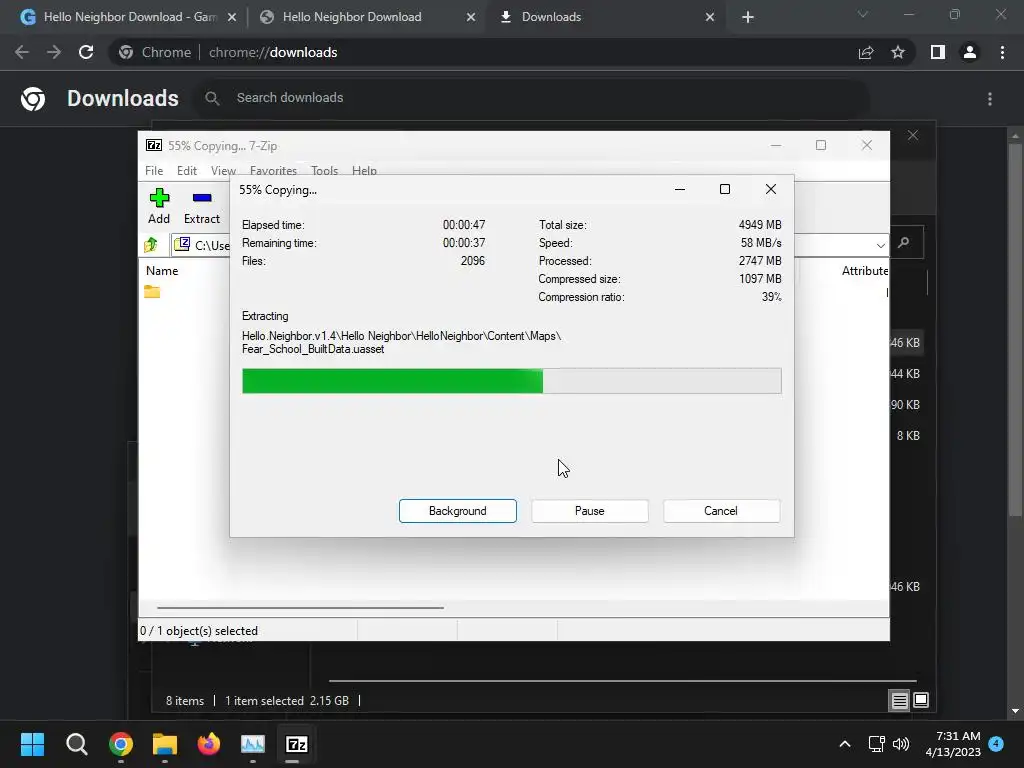Open Chrome profile avatar icon
This screenshot has width=1024, height=768.
point(970,52)
